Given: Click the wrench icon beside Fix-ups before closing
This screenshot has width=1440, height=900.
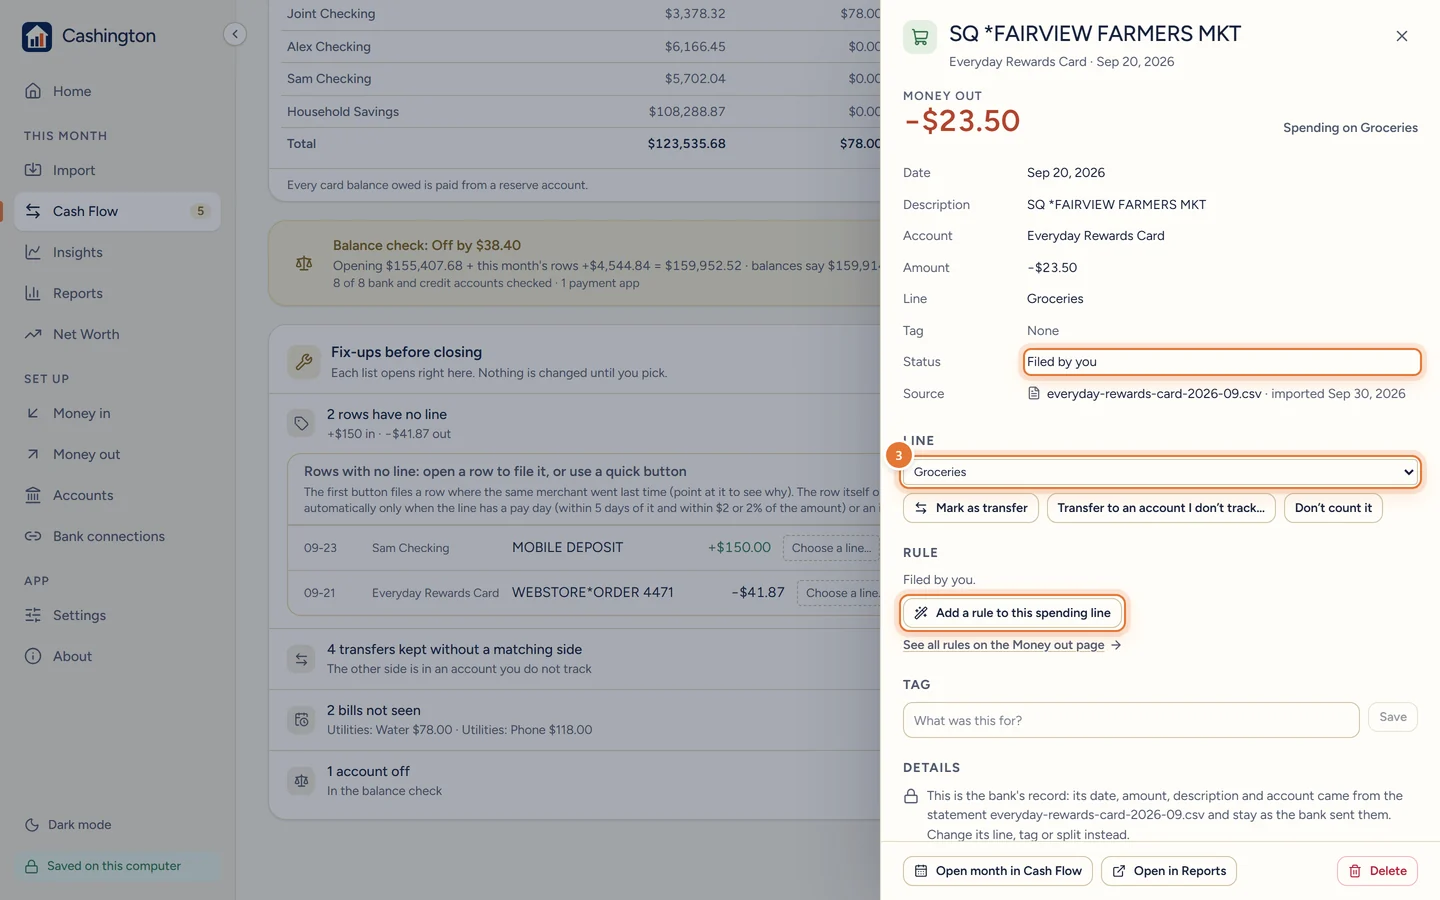Looking at the screenshot, I should pos(304,362).
